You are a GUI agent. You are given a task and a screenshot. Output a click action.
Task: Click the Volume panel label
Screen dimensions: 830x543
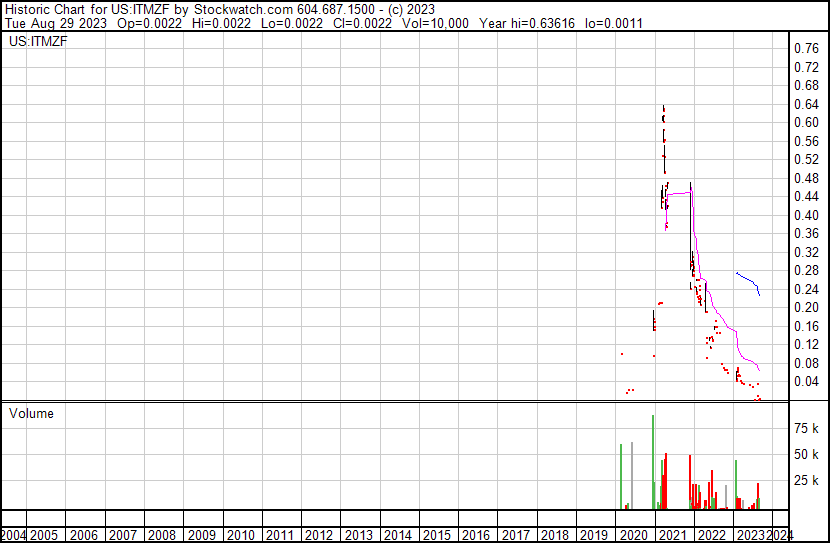point(31,413)
